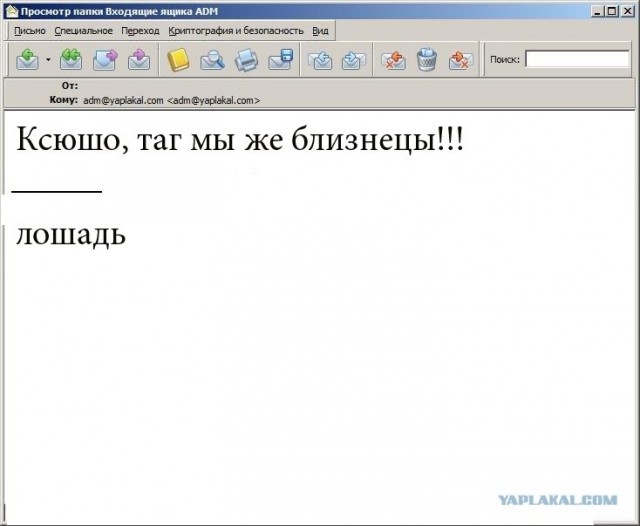Click the От: sender label
Image resolution: width=640 pixels, height=526 pixels.
click(x=70, y=86)
